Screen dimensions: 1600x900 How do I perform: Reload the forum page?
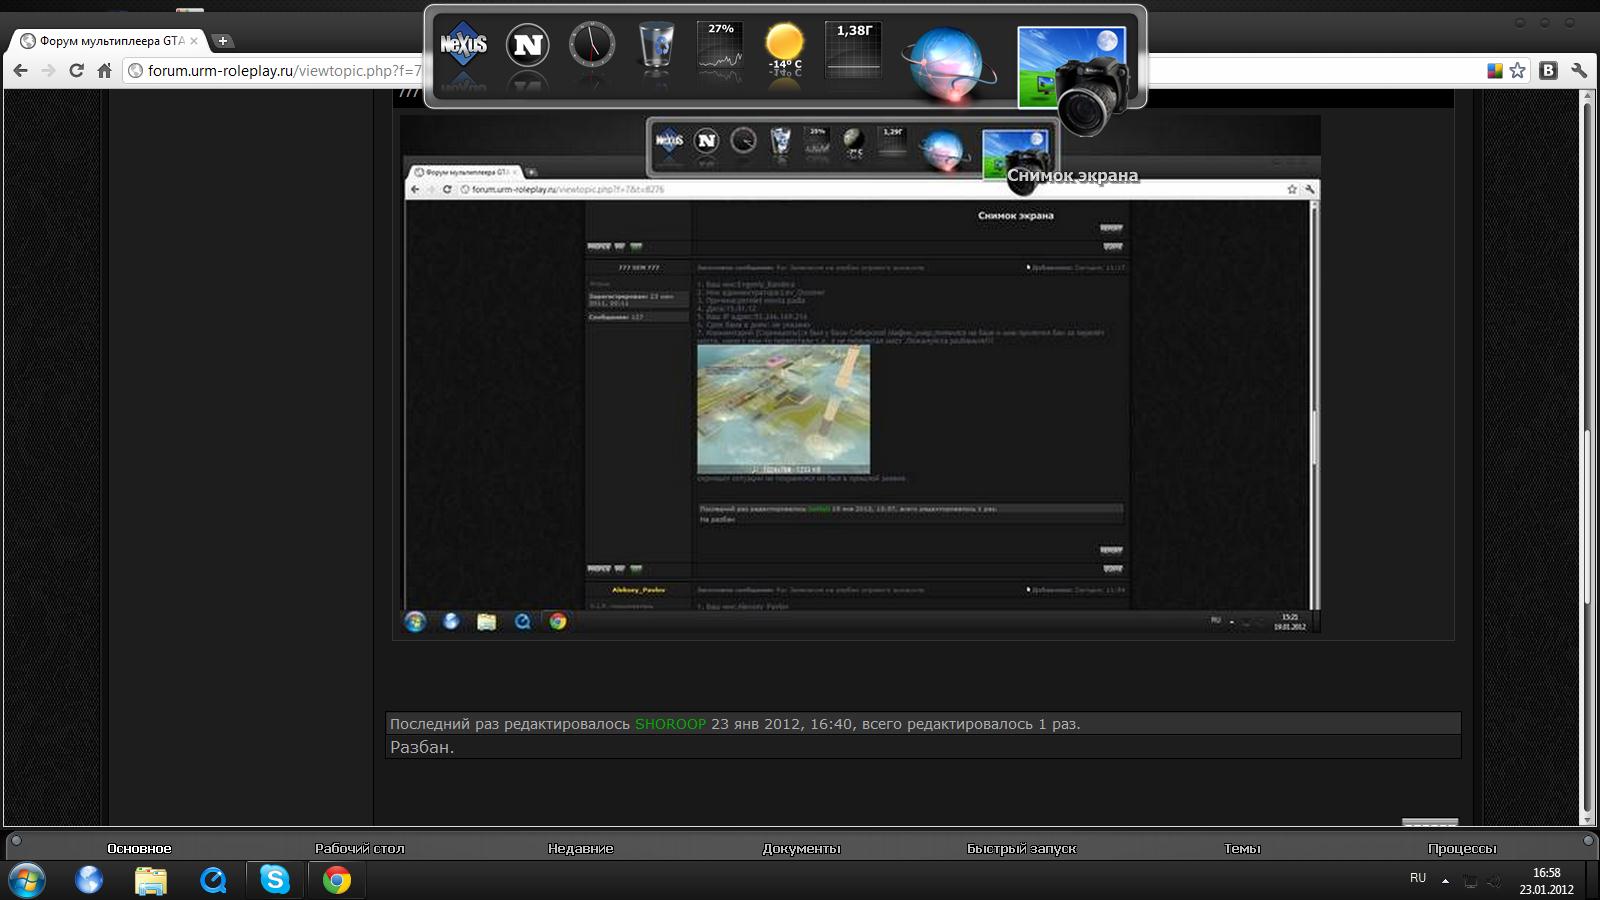tap(76, 70)
